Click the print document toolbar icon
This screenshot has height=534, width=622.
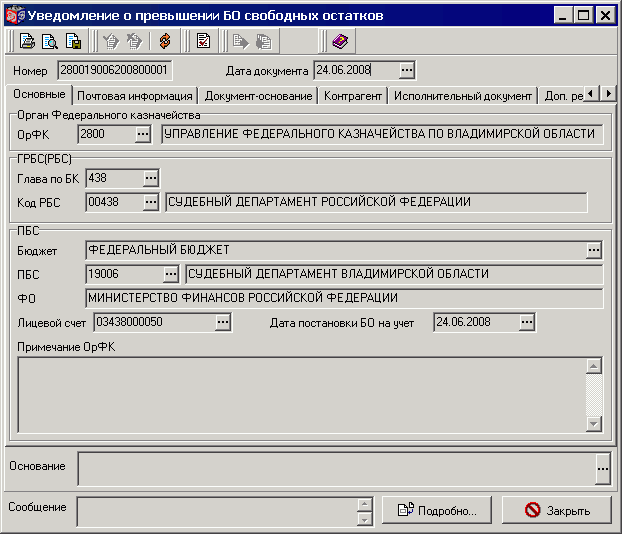pos(27,41)
